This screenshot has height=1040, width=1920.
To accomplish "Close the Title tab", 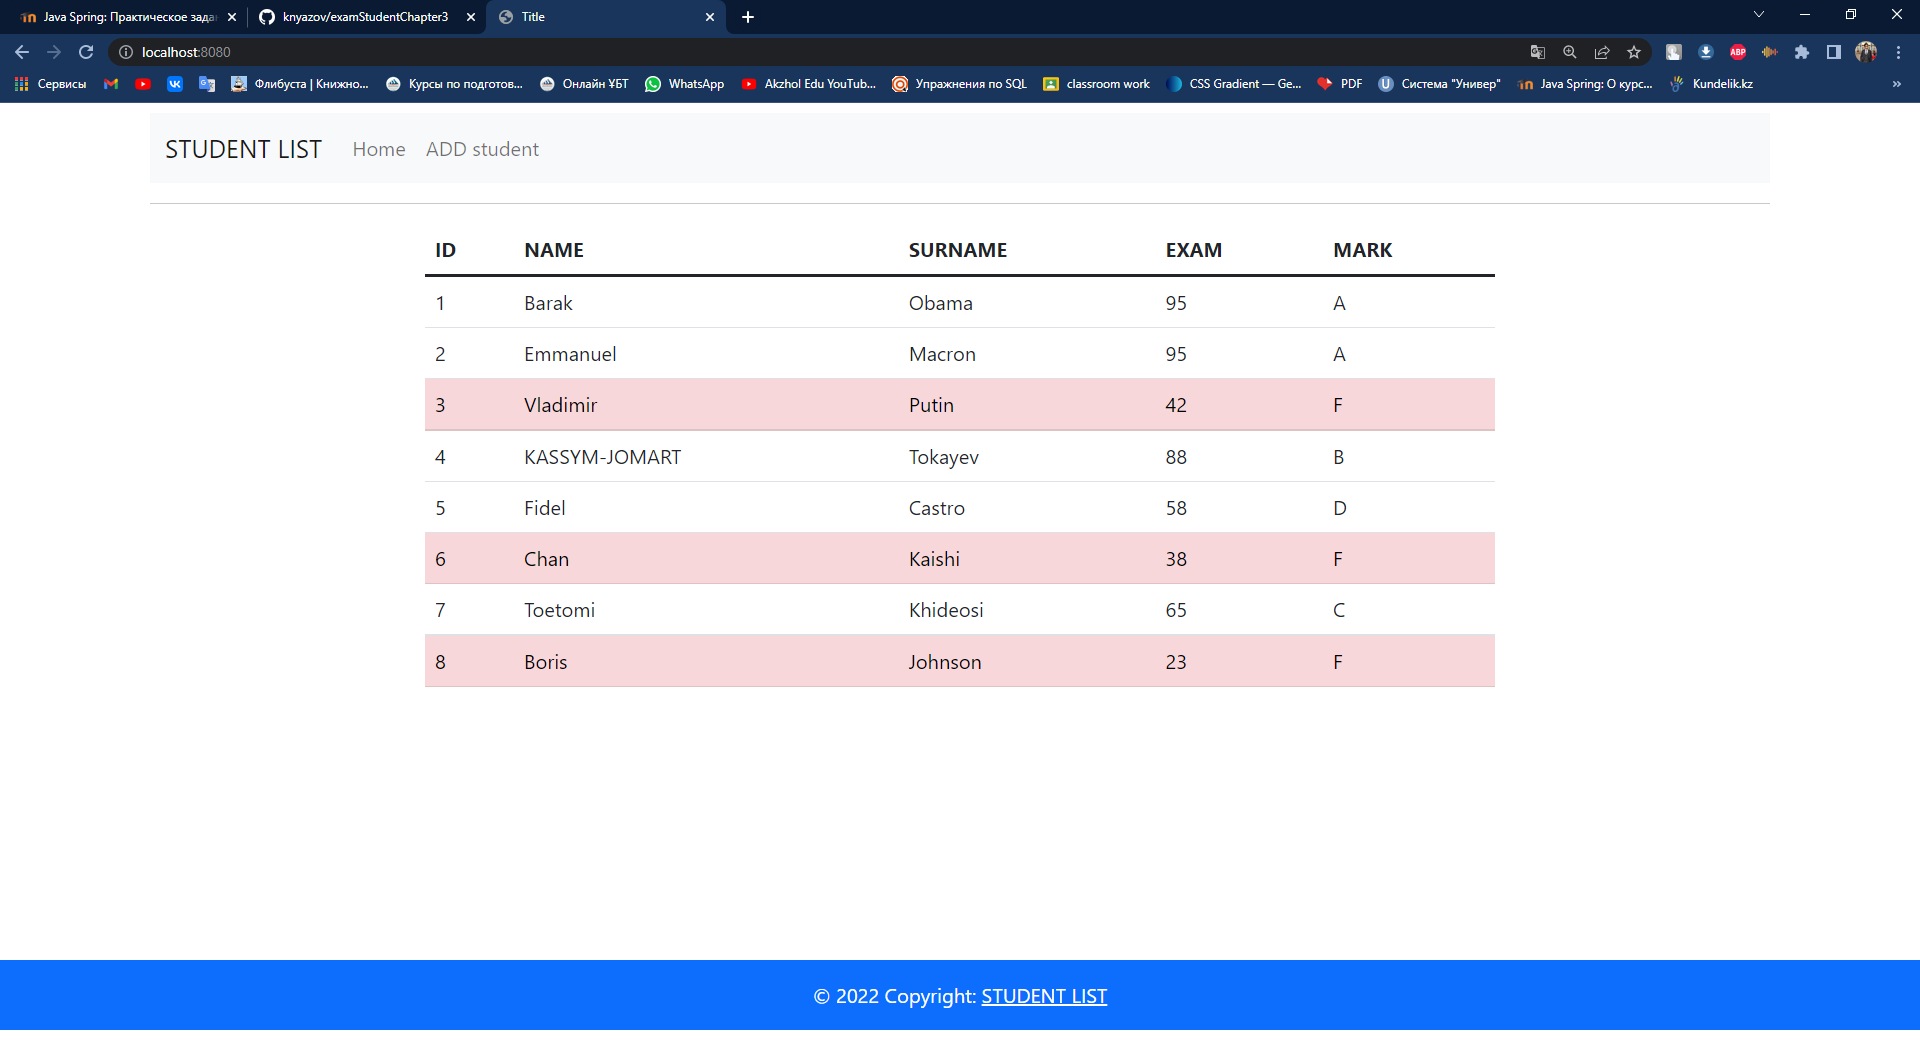I will [x=710, y=17].
